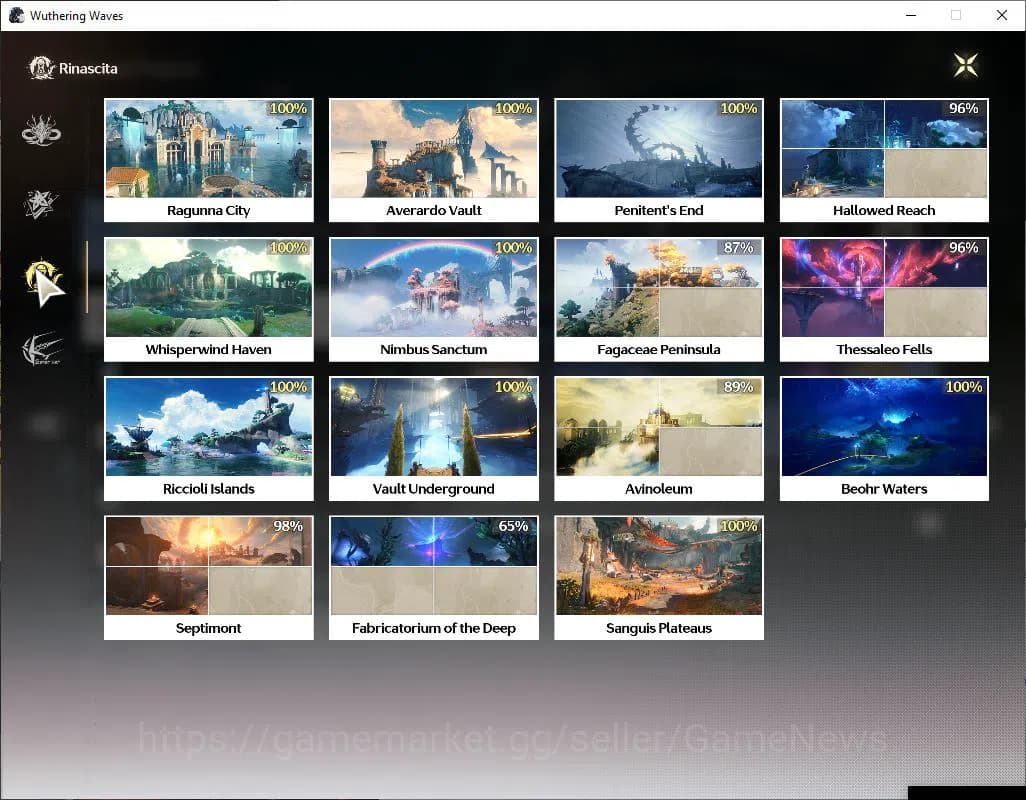Click the first region emblem in sidebar

point(41,131)
